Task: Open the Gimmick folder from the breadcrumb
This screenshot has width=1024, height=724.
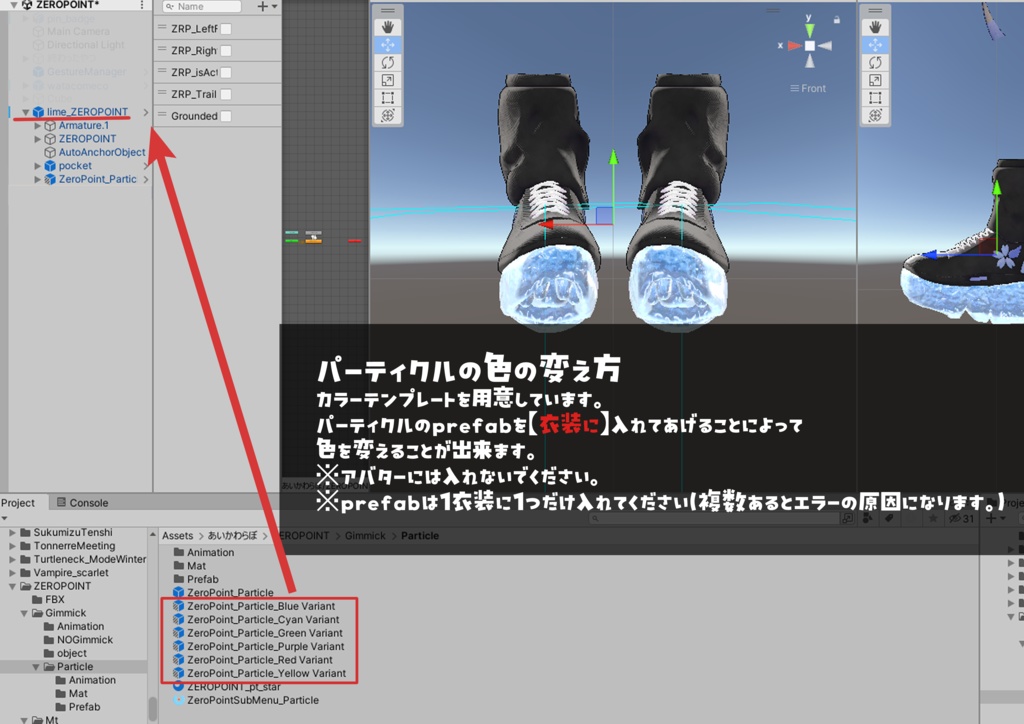Action: [366, 535]
